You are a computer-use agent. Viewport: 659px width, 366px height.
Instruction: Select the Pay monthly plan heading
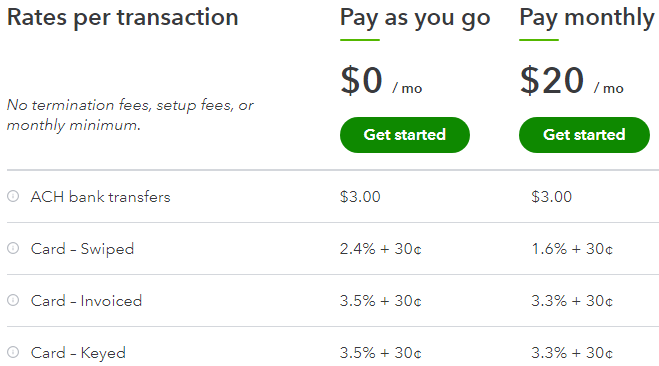[587, 18]
